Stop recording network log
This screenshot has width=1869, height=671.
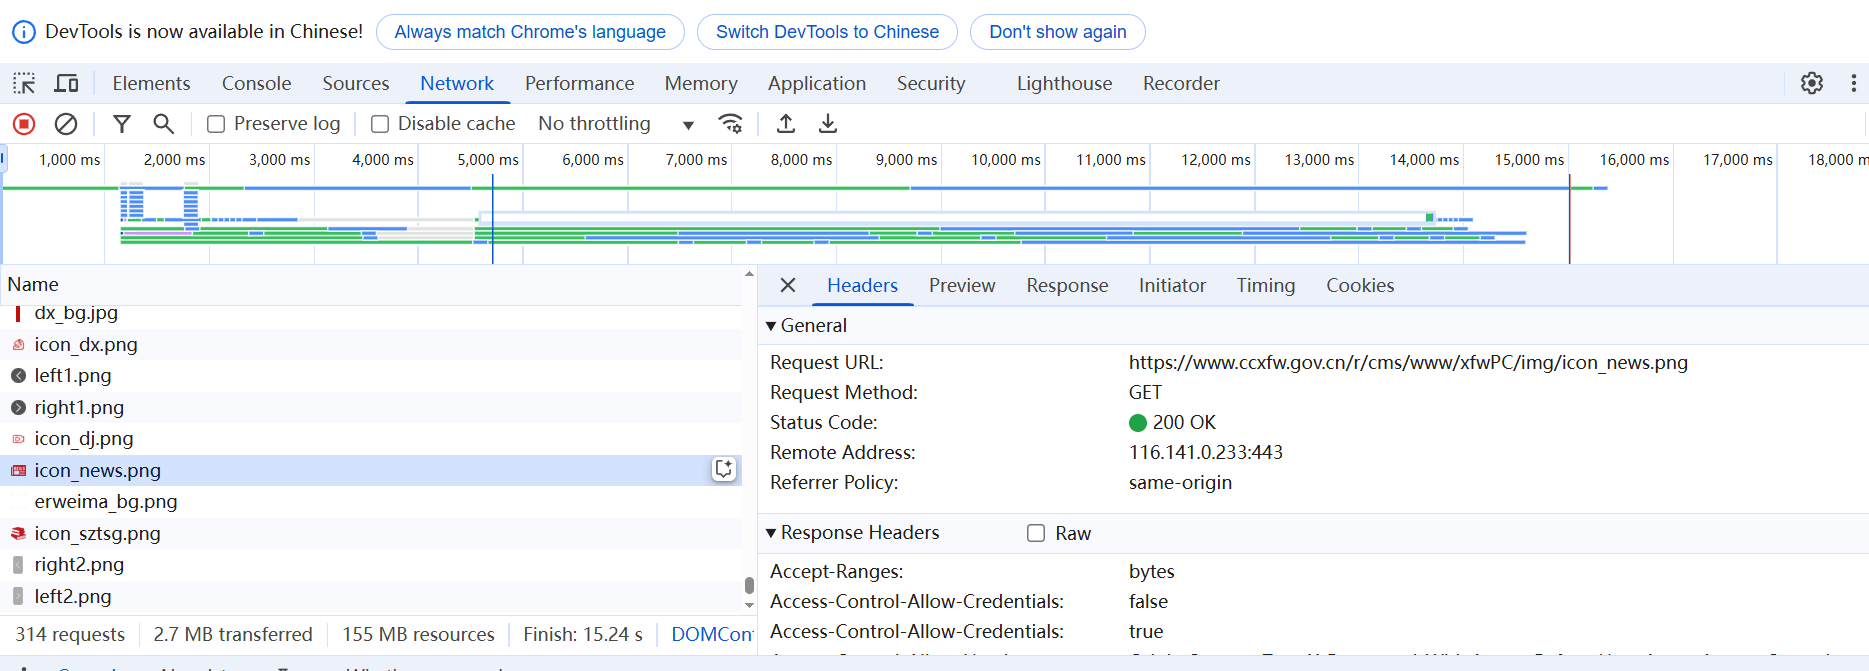[24, 124]
